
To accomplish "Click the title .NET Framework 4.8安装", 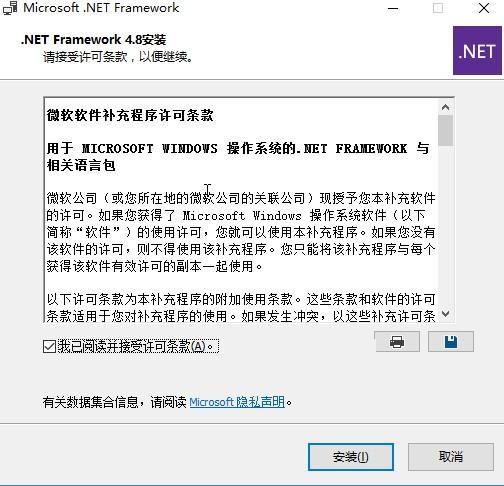I will [x=93, y=40].
